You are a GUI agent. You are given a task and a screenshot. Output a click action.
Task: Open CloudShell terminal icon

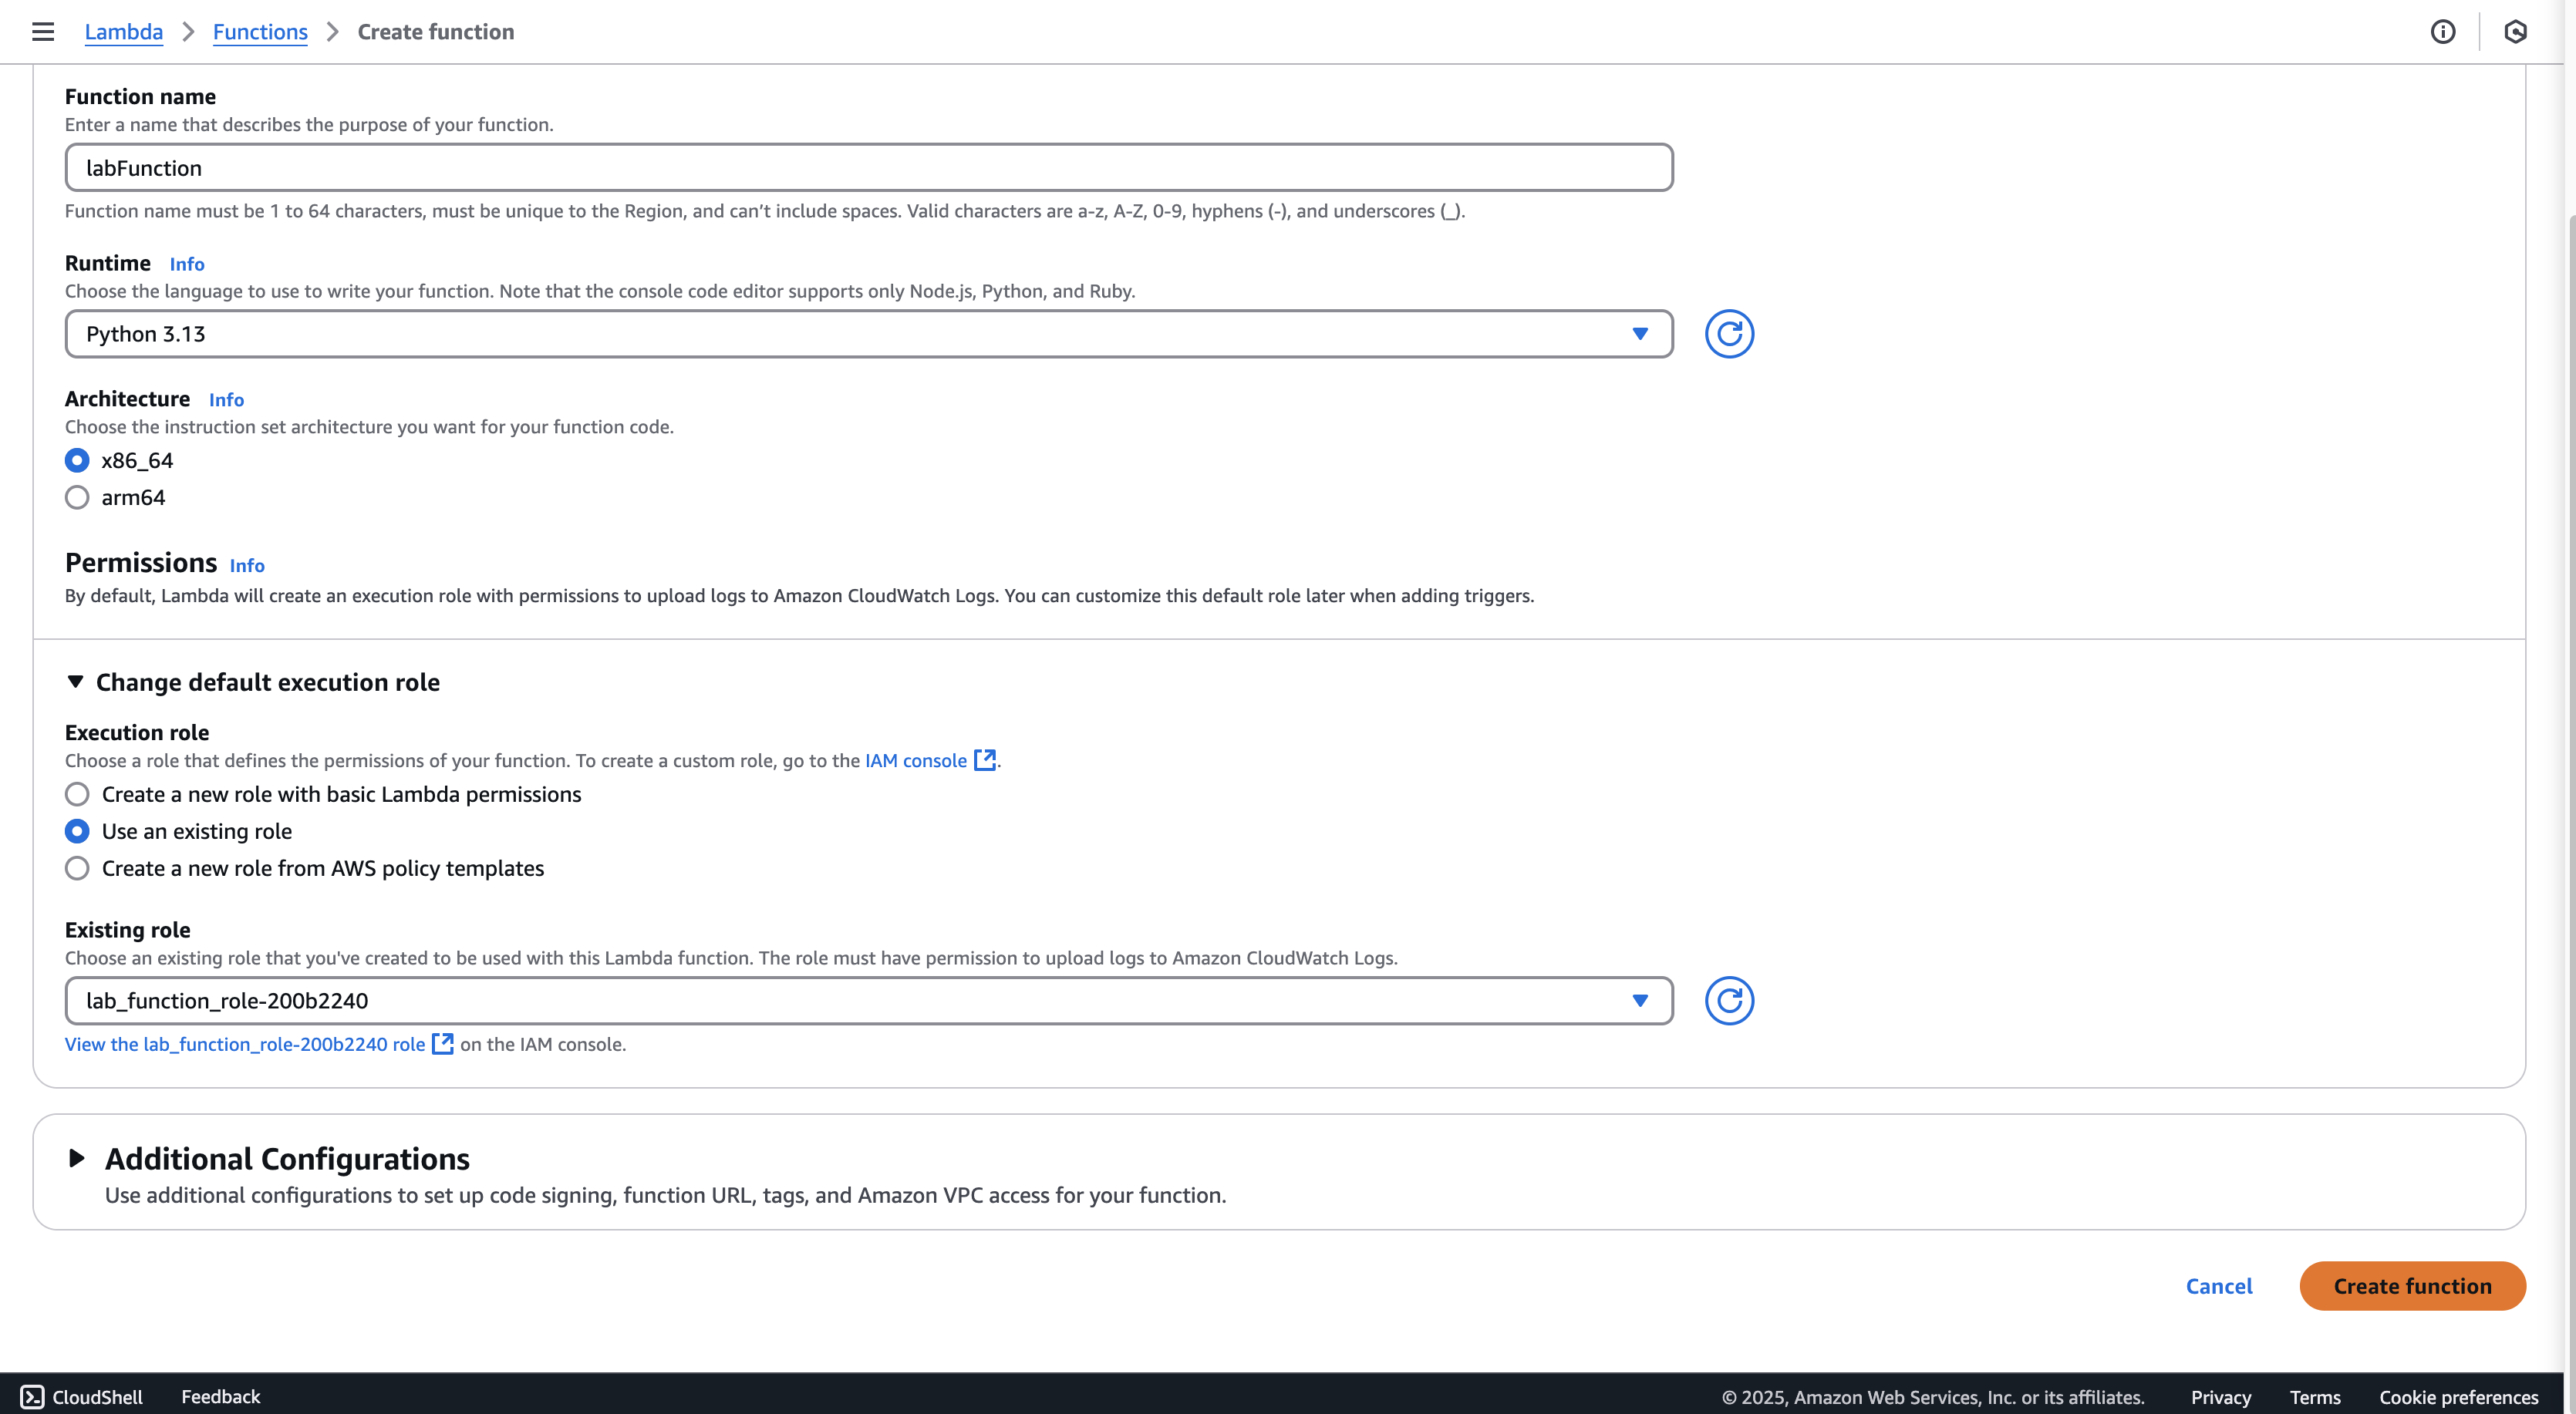[x=32, y=1397]
